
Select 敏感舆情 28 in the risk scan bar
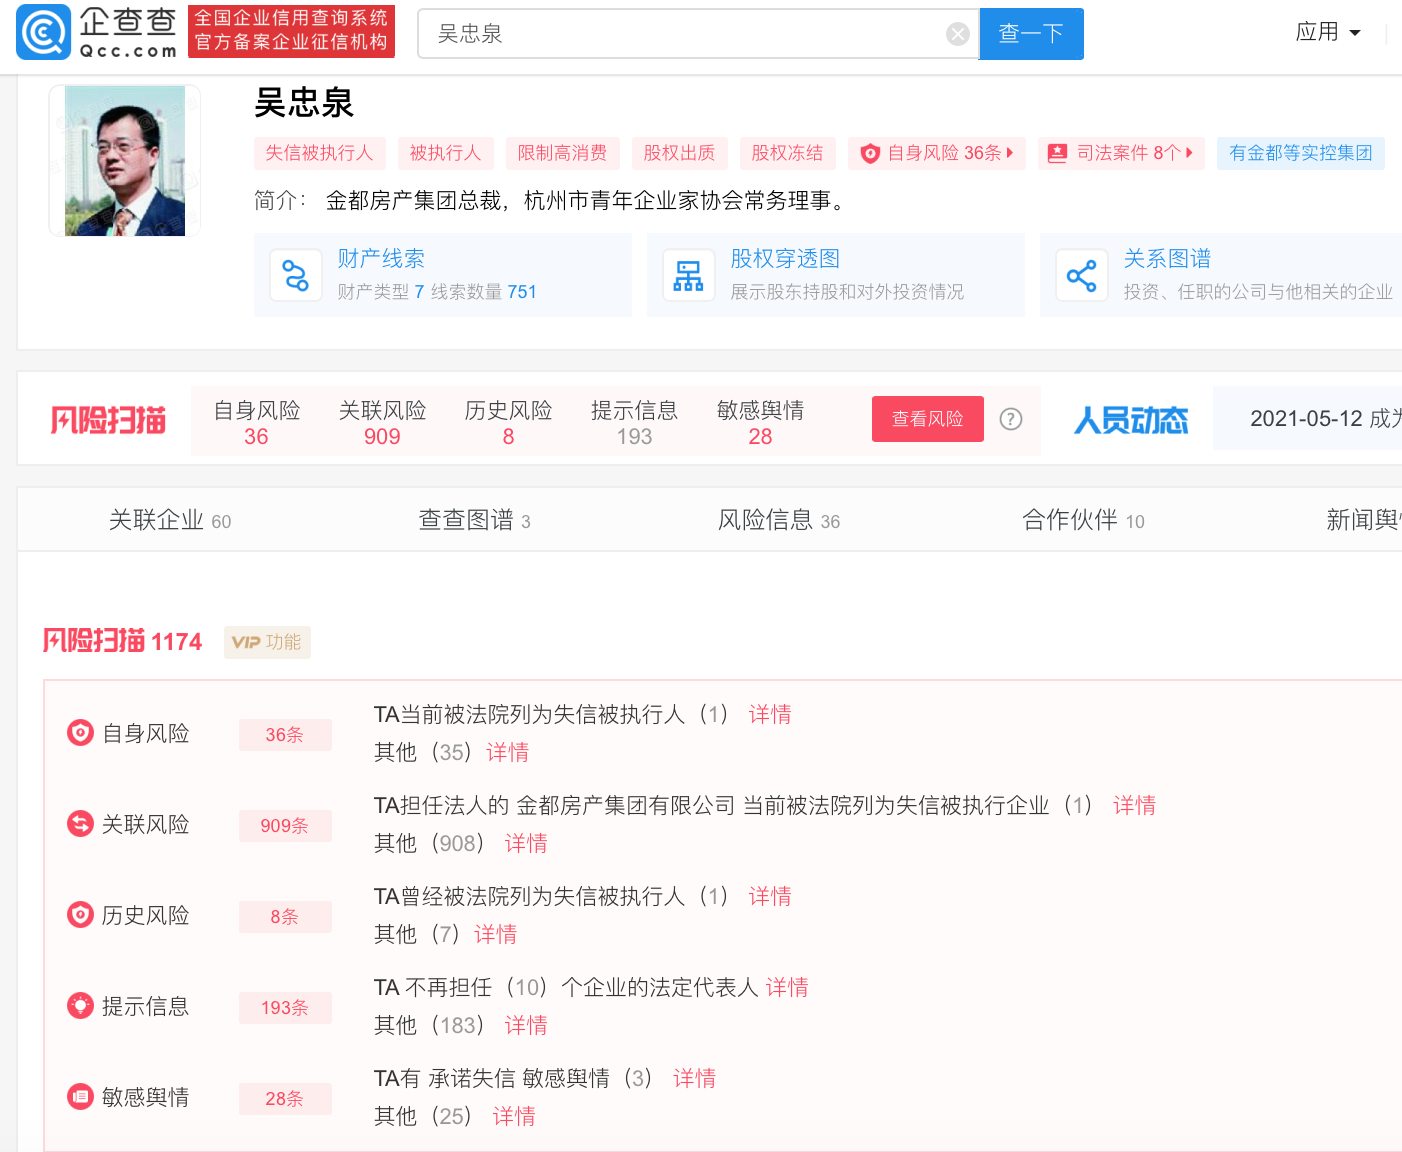[761, 423]
